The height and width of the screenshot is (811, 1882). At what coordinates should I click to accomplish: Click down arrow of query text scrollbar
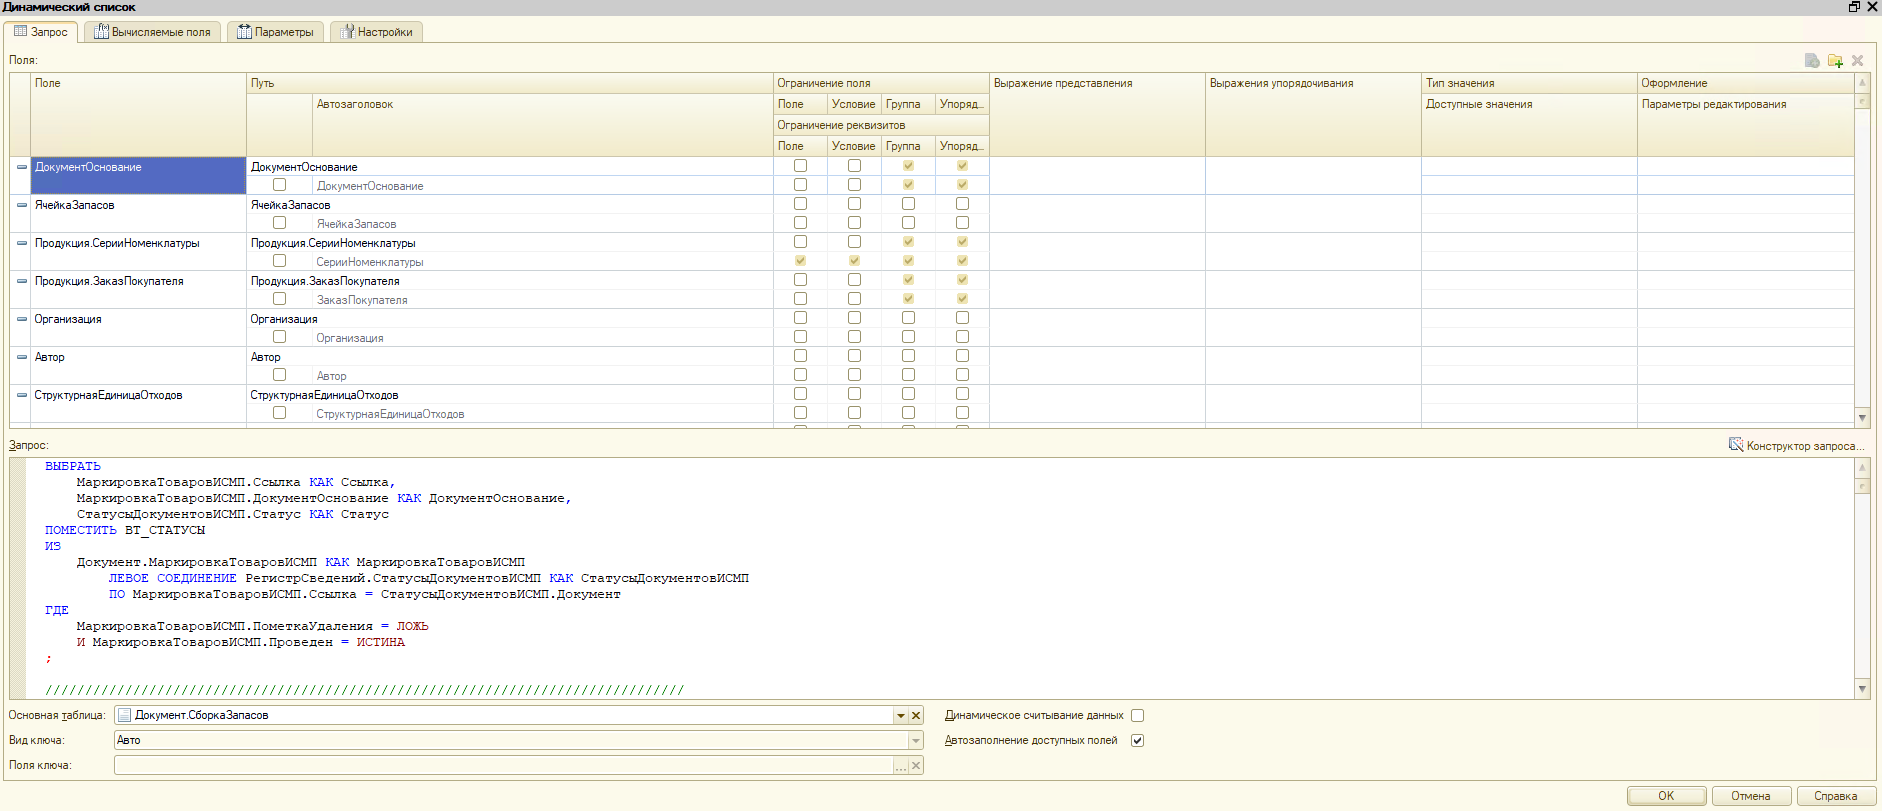1862,688
